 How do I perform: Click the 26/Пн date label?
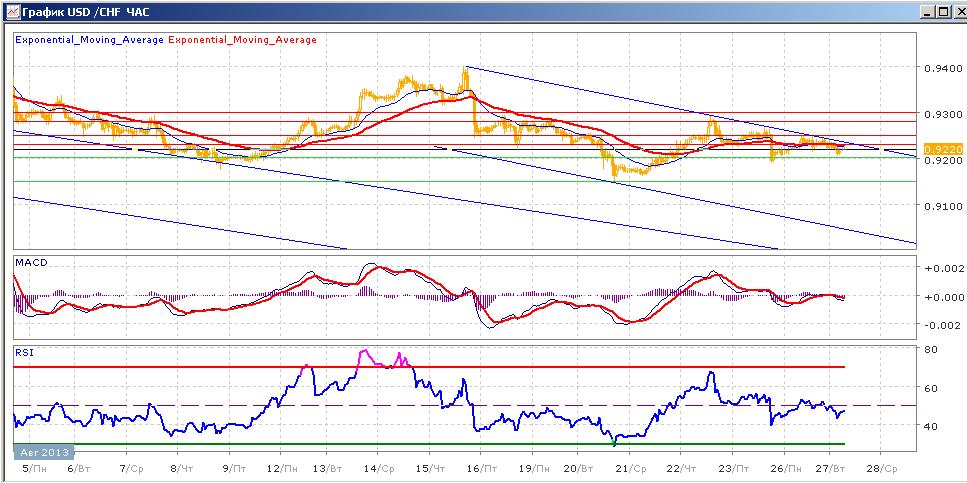pos(786,468)
